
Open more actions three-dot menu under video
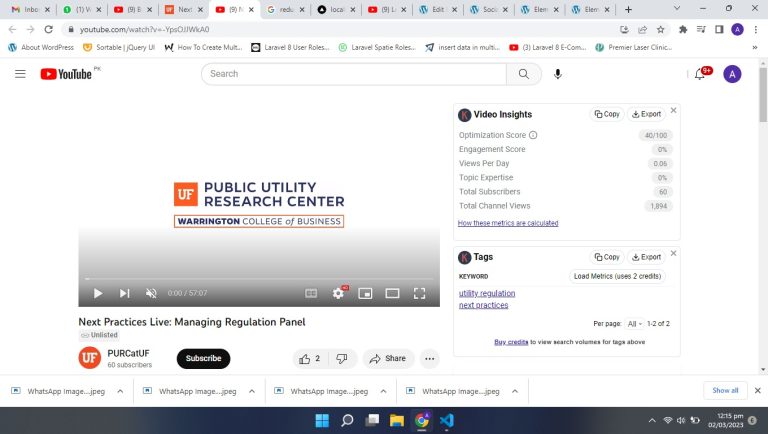click(430, 359)
